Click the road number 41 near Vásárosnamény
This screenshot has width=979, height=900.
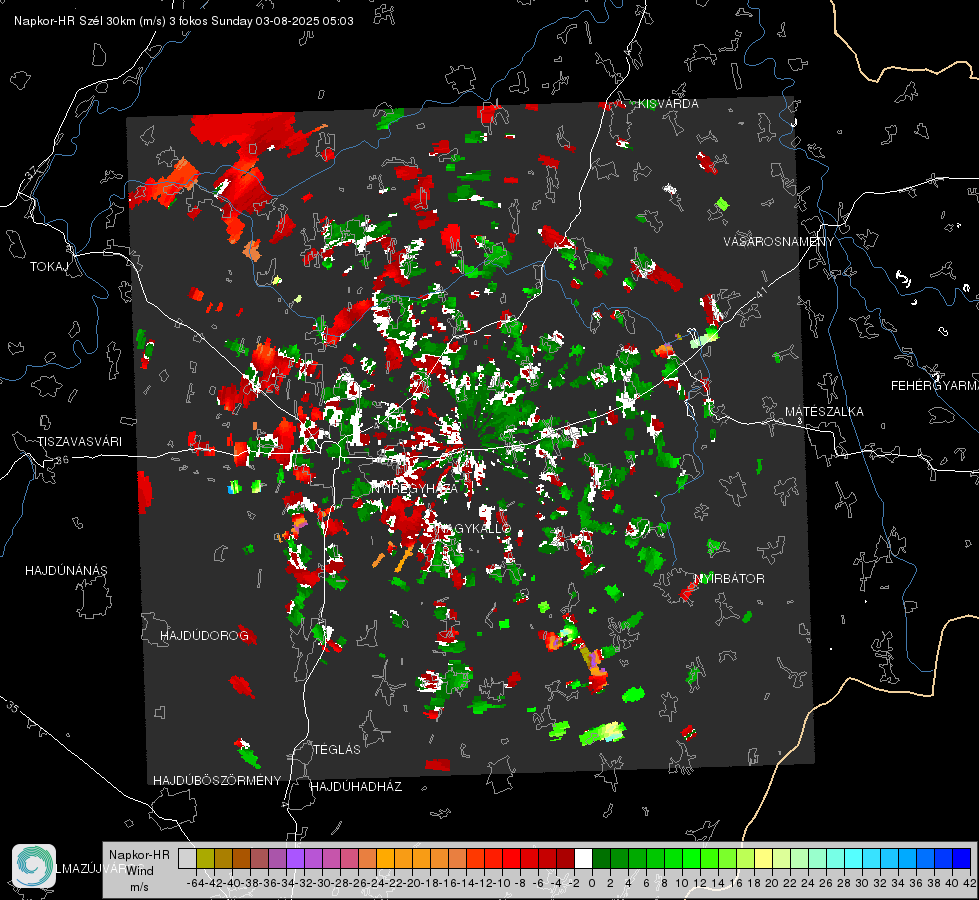coord(760,292)
